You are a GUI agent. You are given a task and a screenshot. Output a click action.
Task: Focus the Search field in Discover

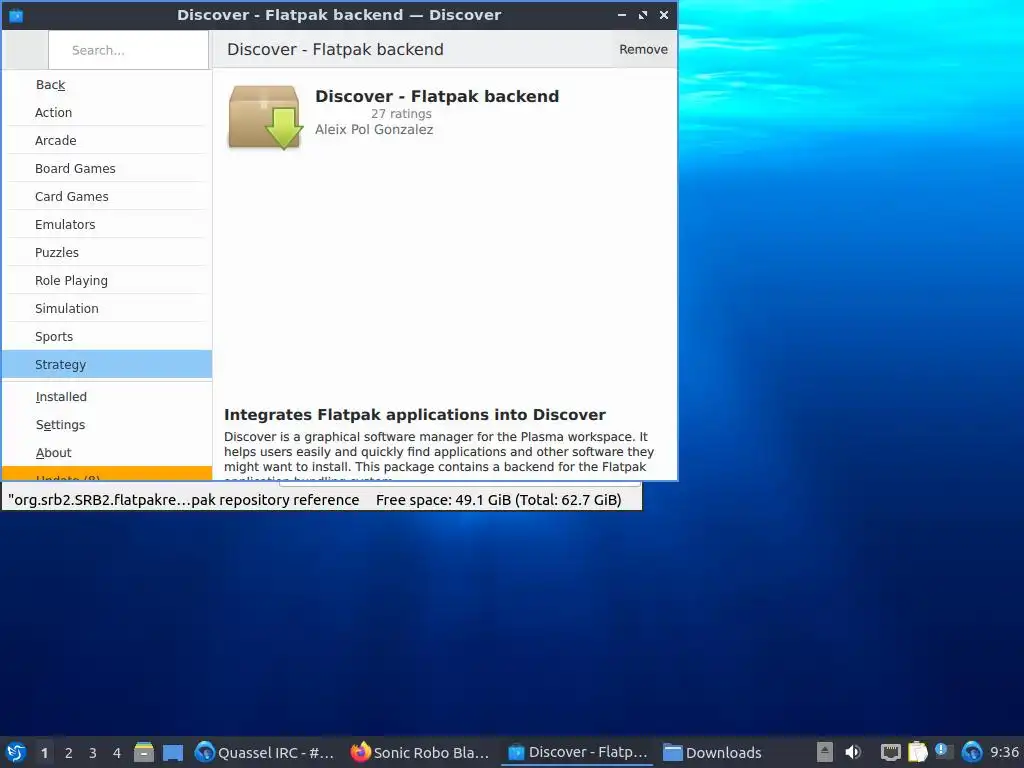click(129, 50)
